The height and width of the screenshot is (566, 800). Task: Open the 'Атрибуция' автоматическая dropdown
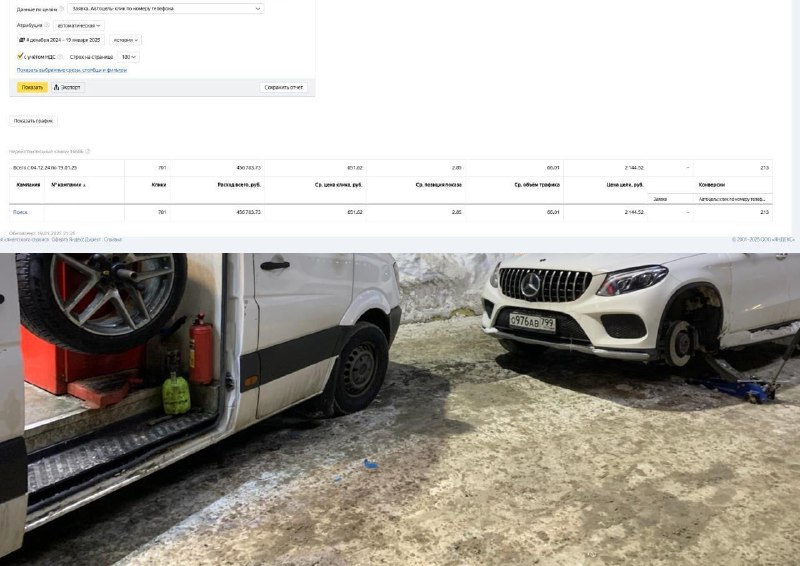(x=79, y=25)
